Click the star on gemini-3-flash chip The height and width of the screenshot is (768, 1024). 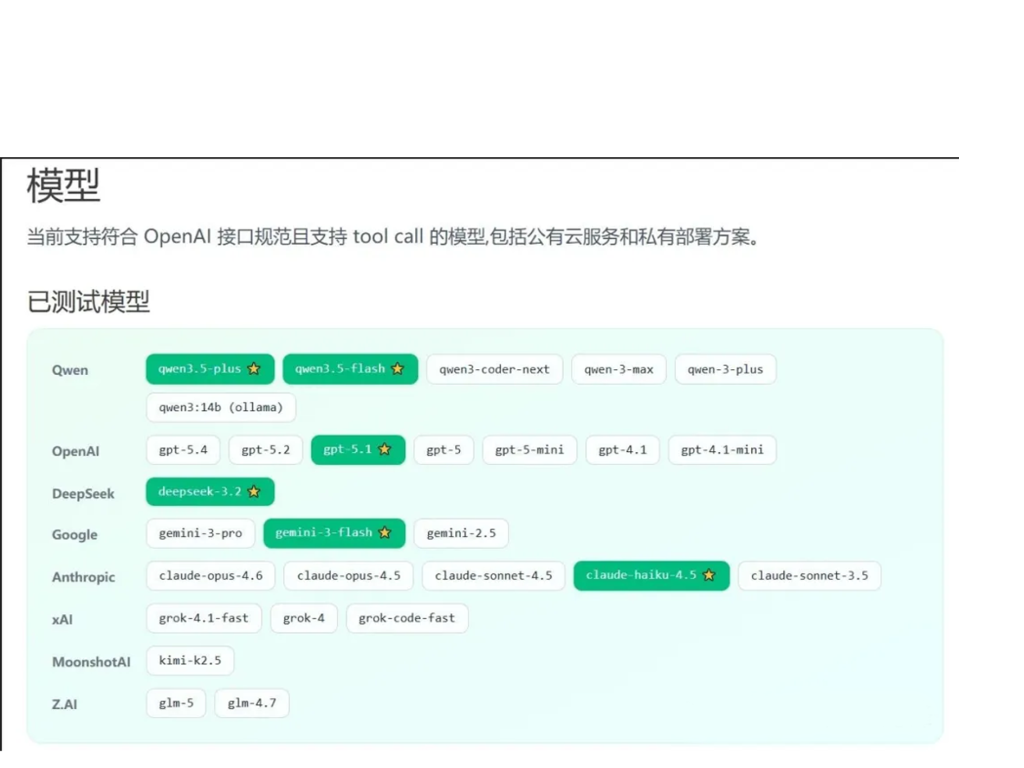(385, 533)
